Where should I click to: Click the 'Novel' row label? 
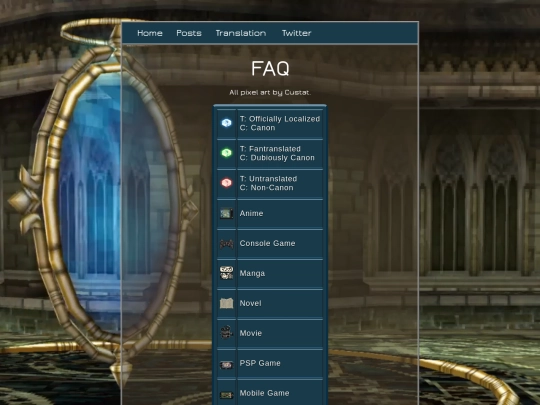click(x=250, y=303)
